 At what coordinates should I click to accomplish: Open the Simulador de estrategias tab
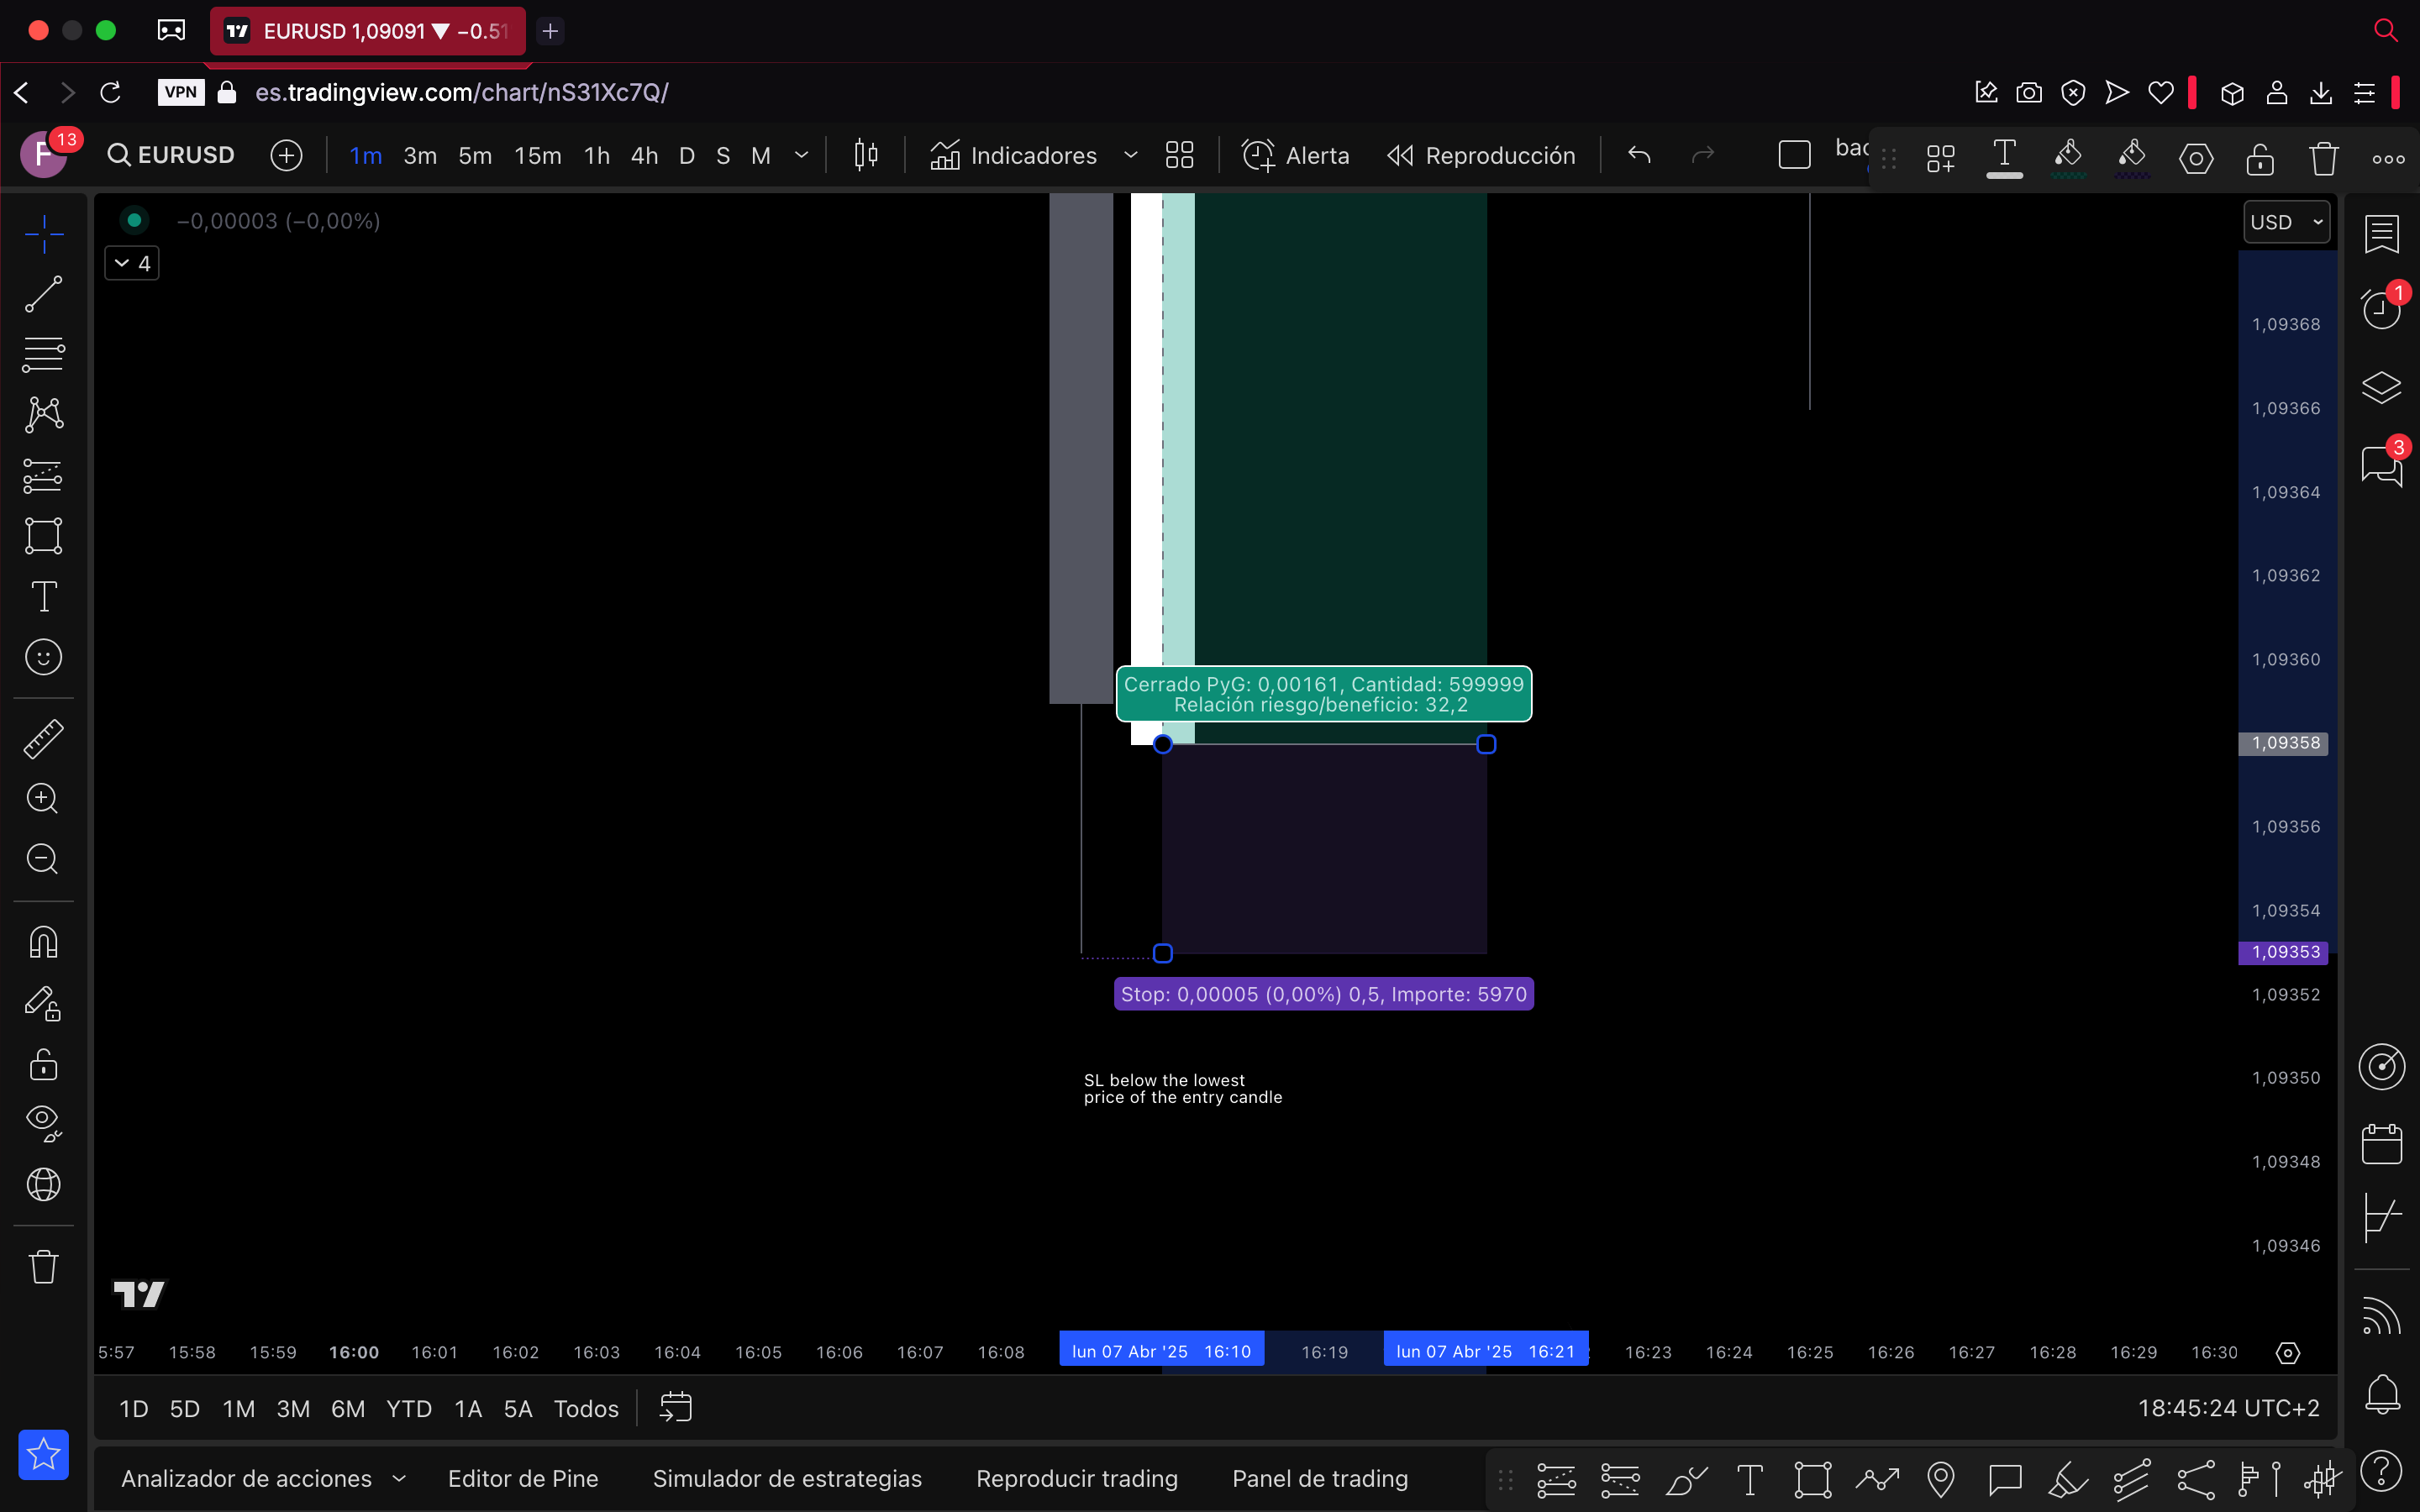point(787,1478)
